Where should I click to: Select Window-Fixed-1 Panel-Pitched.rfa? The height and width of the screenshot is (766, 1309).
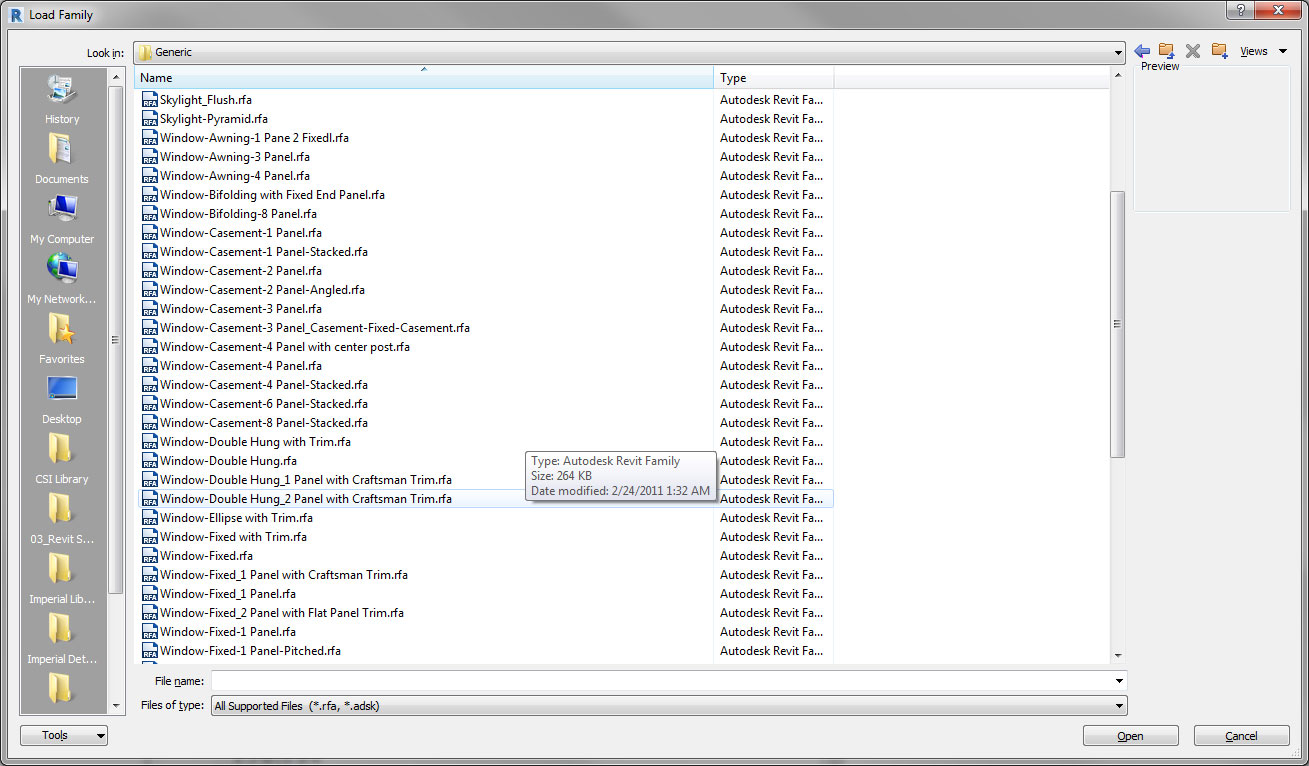point(250,651)
